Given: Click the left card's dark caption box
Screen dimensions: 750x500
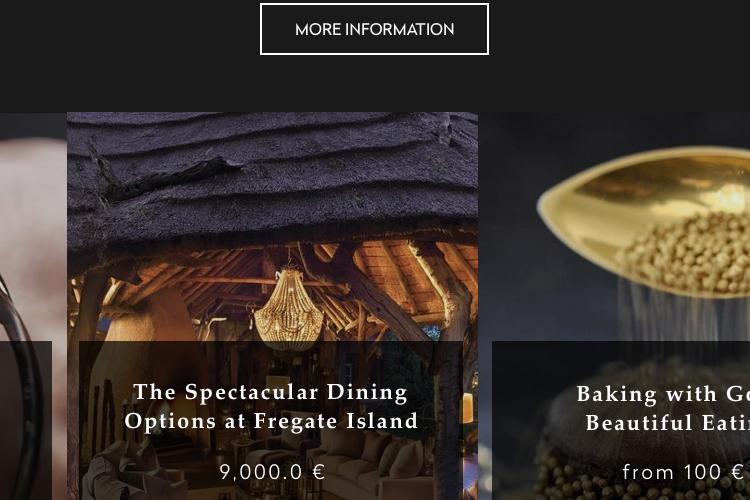Looking at the screenshot, I should tap(26, 421).
